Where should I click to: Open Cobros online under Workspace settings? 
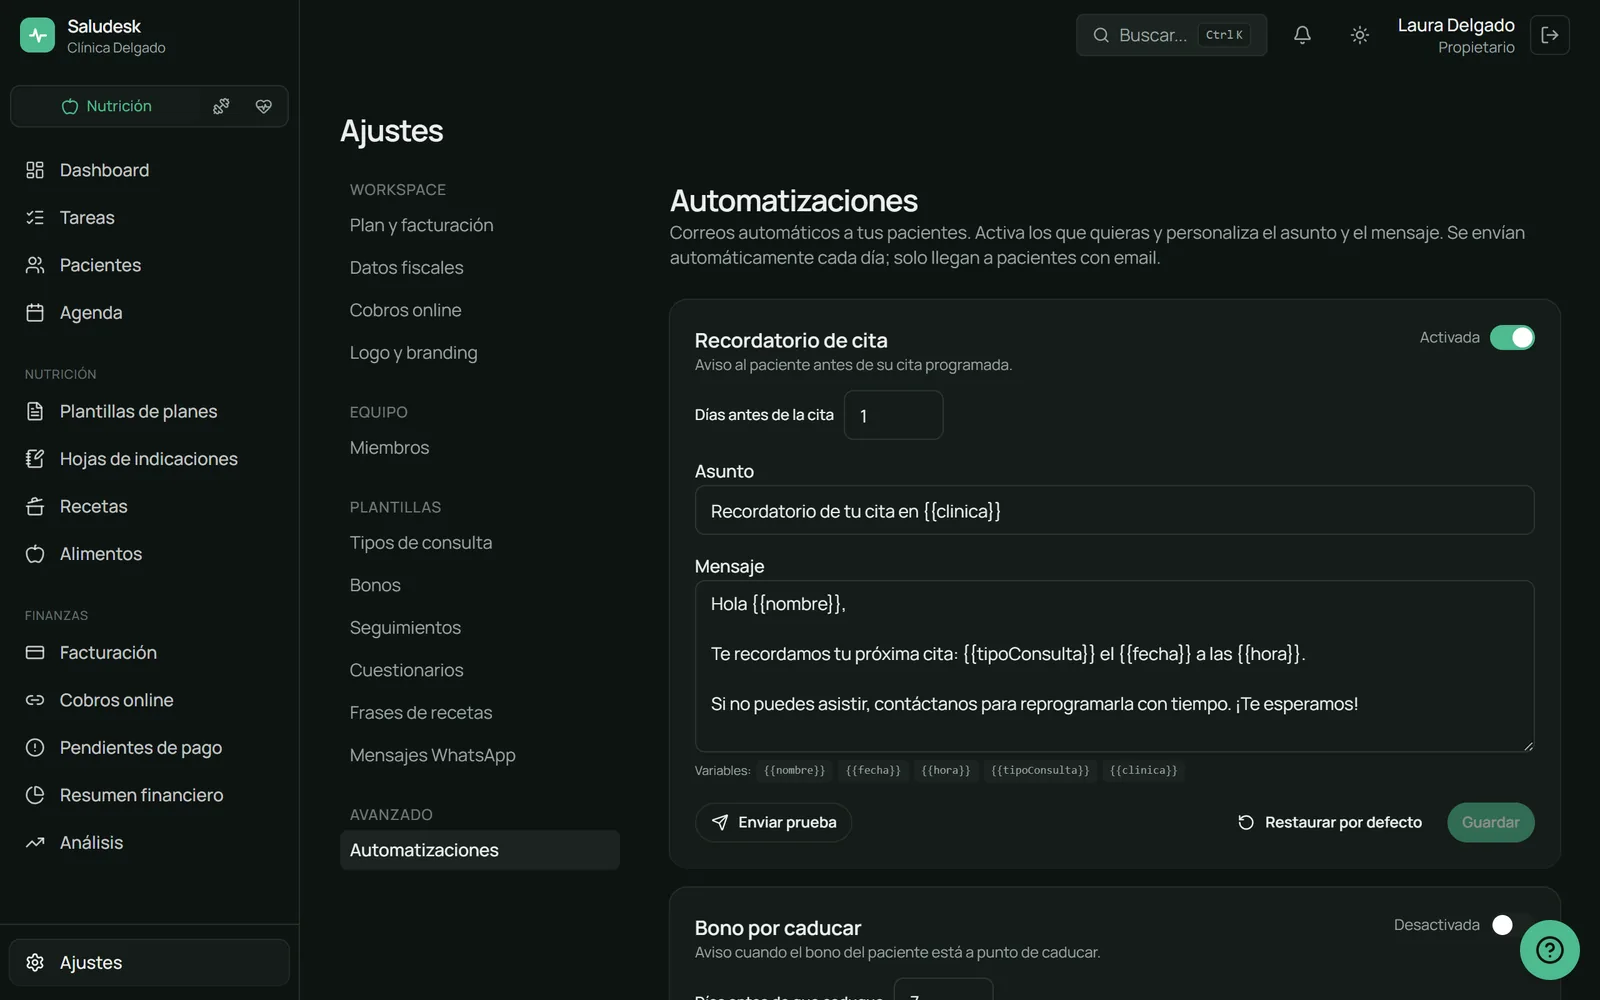click(405, 310)
